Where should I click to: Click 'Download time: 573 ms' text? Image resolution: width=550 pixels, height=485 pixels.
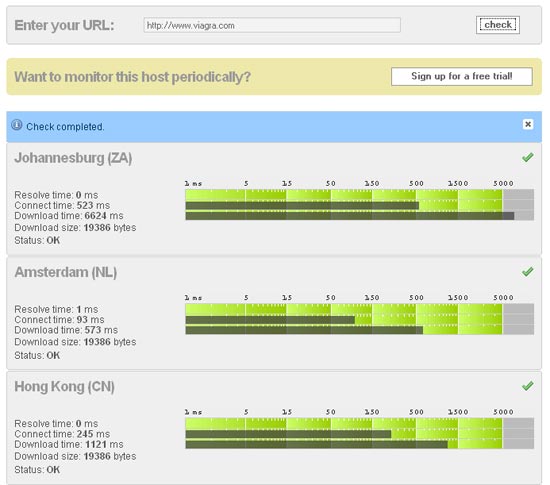tap(66, 330)
